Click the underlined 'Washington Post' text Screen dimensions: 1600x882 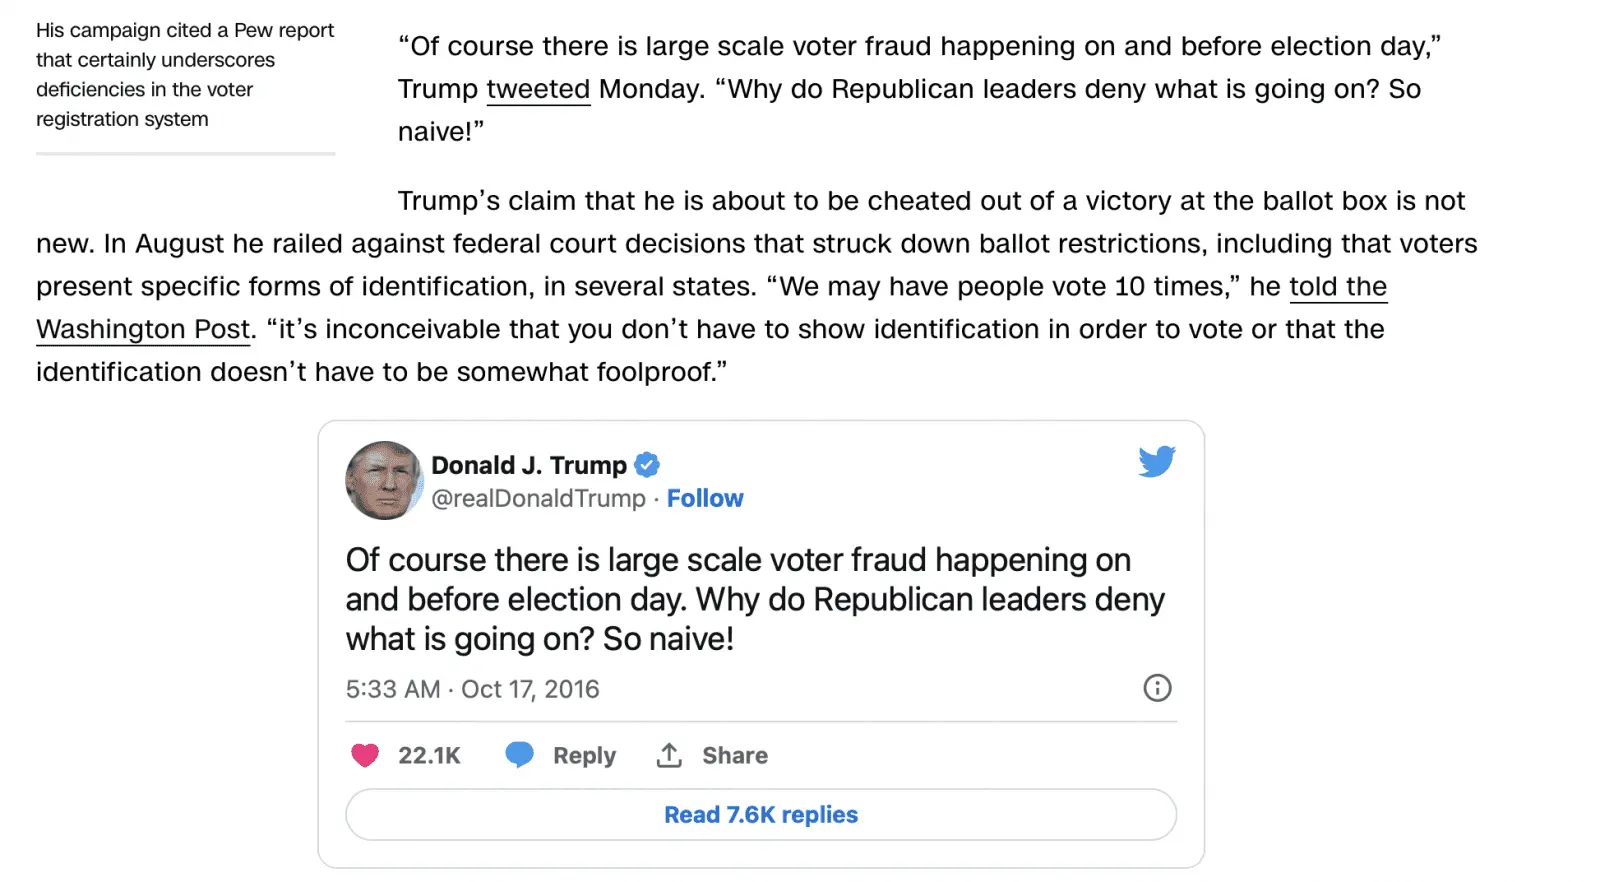143,330
